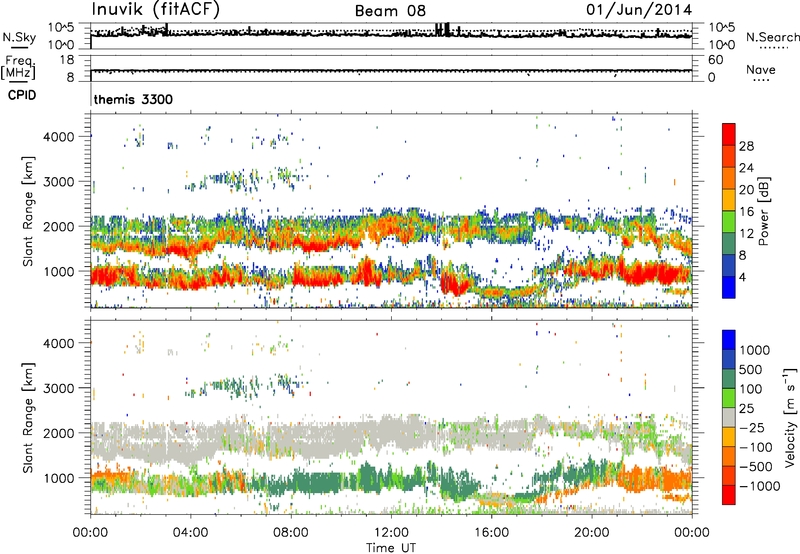The width and height of the screenshot is (800, 554).
Task: Click the 'Freq. [MHz]' axis label
Action: point(18,68)
